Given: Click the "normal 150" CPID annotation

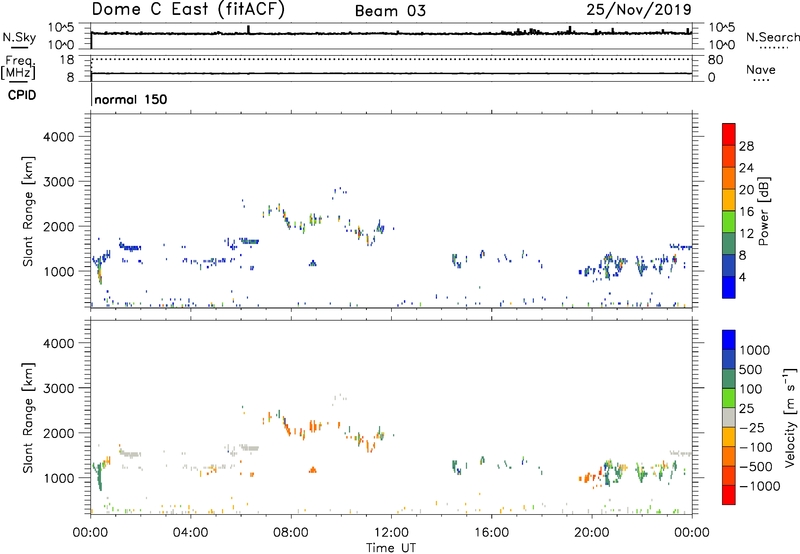Looking at the screenshot, I should [x=131, y=99].
